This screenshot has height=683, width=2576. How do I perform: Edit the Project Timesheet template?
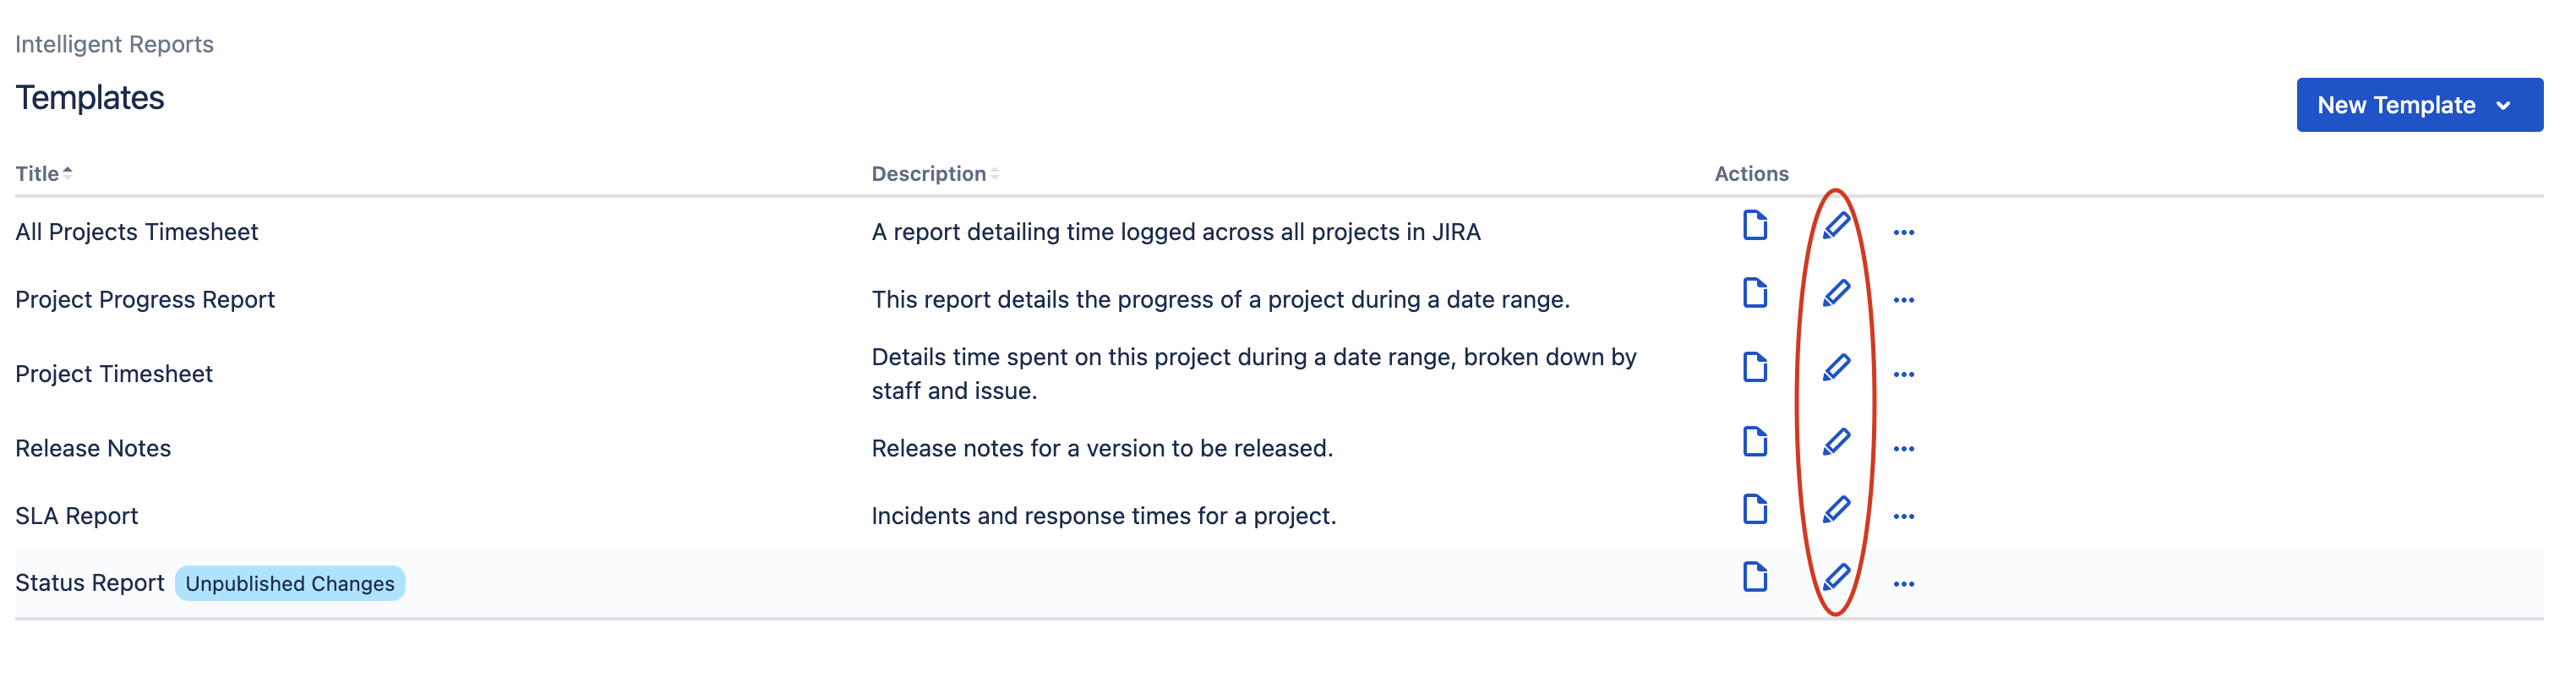pos(1835,368)
